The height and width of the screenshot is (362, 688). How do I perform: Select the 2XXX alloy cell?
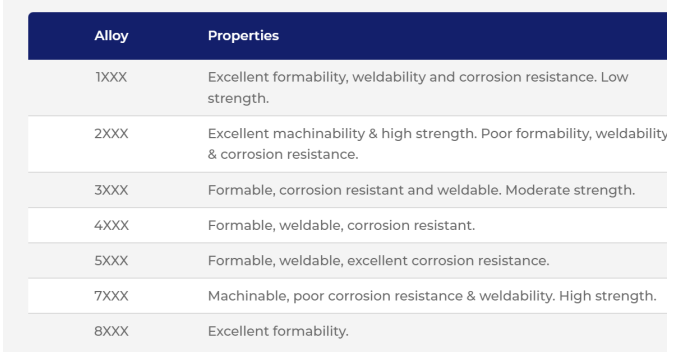[x=111, y=133]
